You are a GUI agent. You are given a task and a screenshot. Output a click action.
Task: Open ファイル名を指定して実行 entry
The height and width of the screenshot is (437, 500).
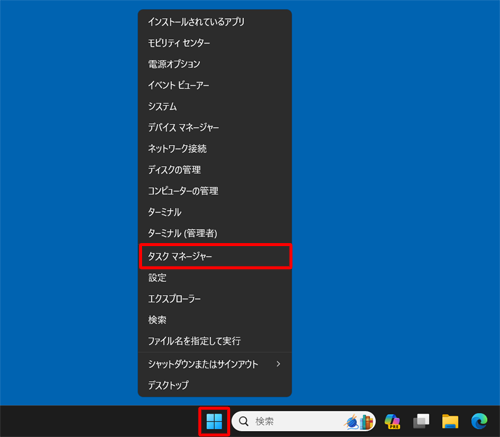click(215, 341)
